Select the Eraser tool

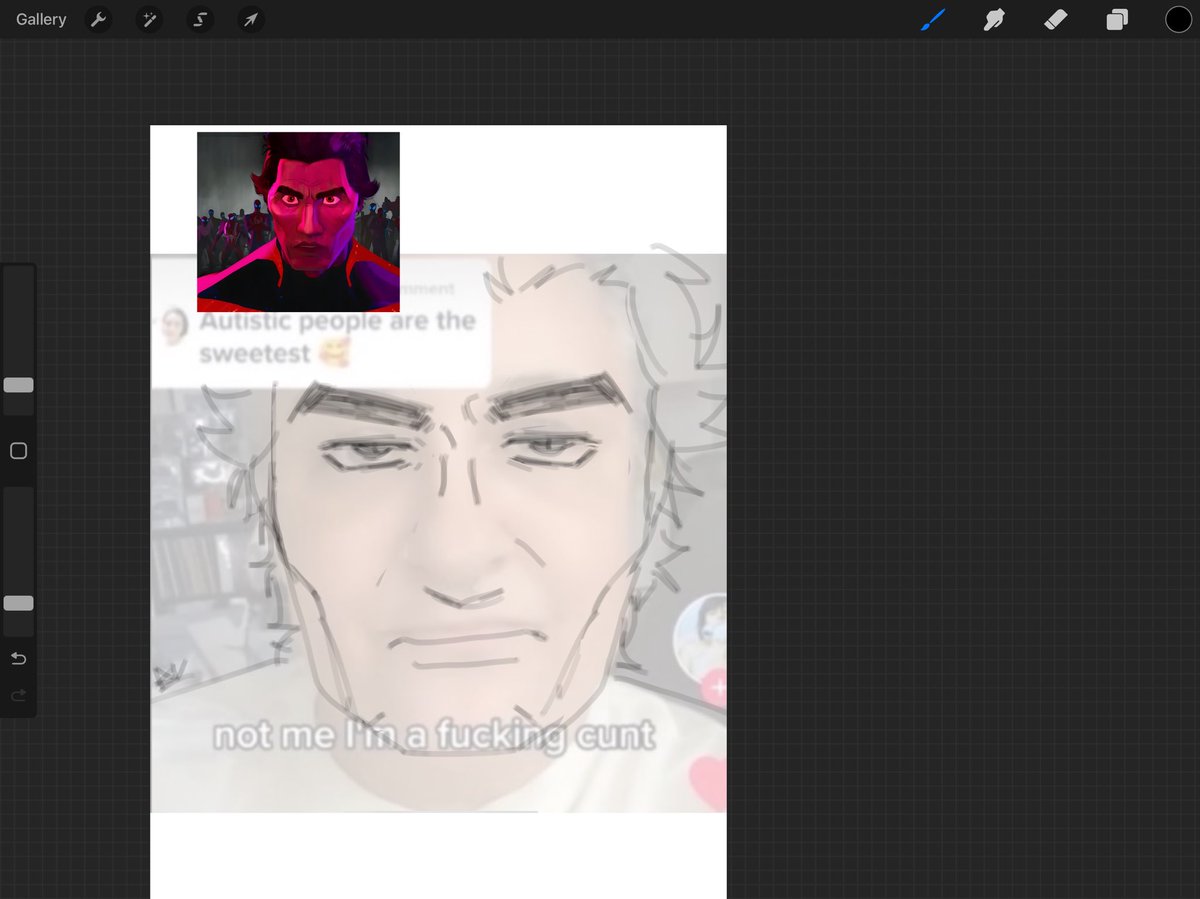[1055, 19]
